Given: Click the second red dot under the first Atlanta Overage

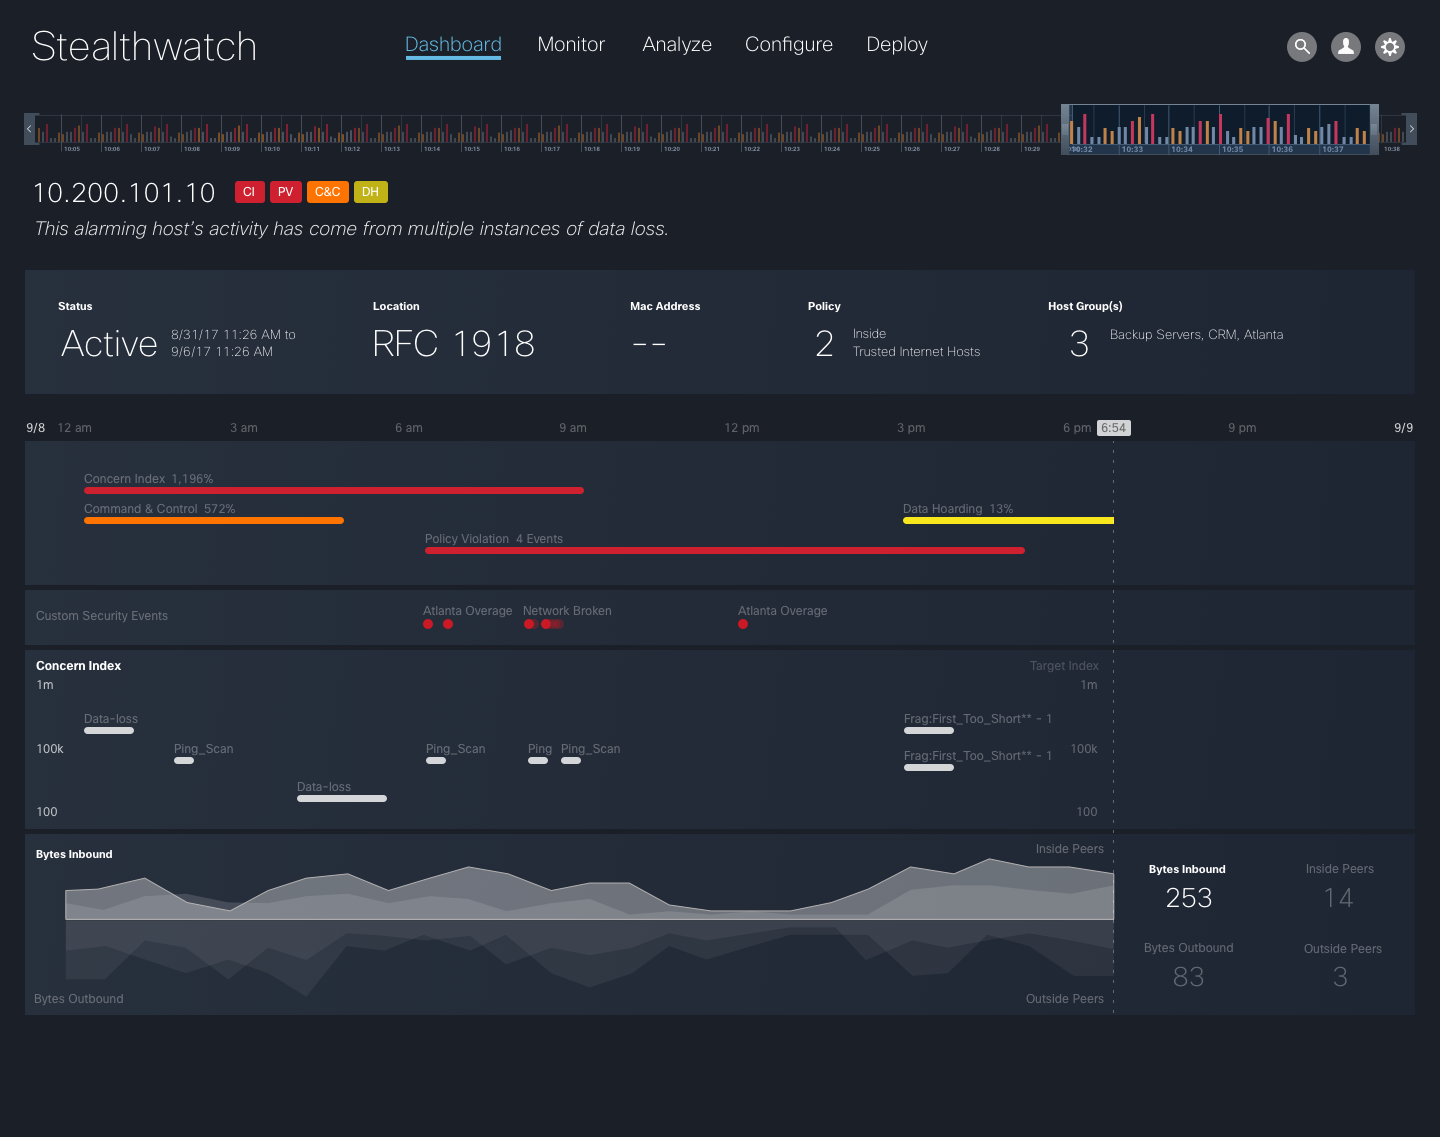Looking at the screenshot, I should (x=448, y=624).
